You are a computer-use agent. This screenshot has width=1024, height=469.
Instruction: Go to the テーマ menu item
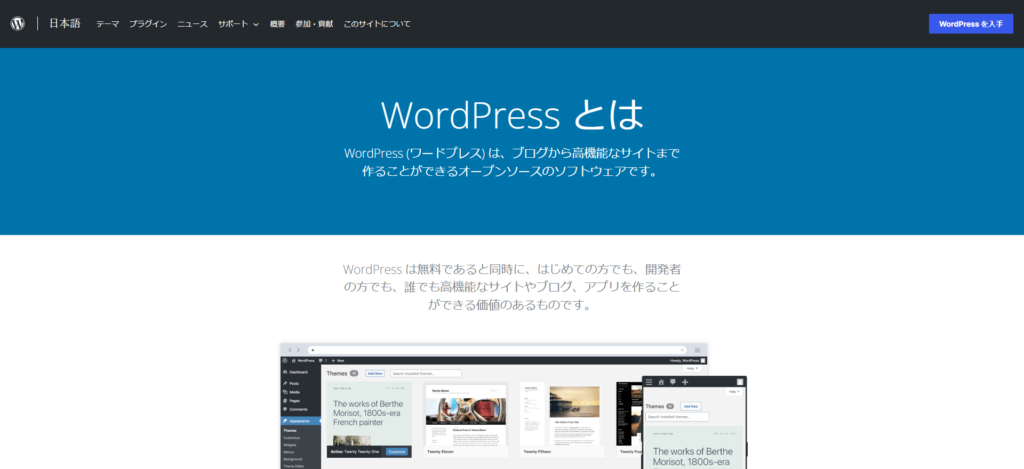coord(108,24)
